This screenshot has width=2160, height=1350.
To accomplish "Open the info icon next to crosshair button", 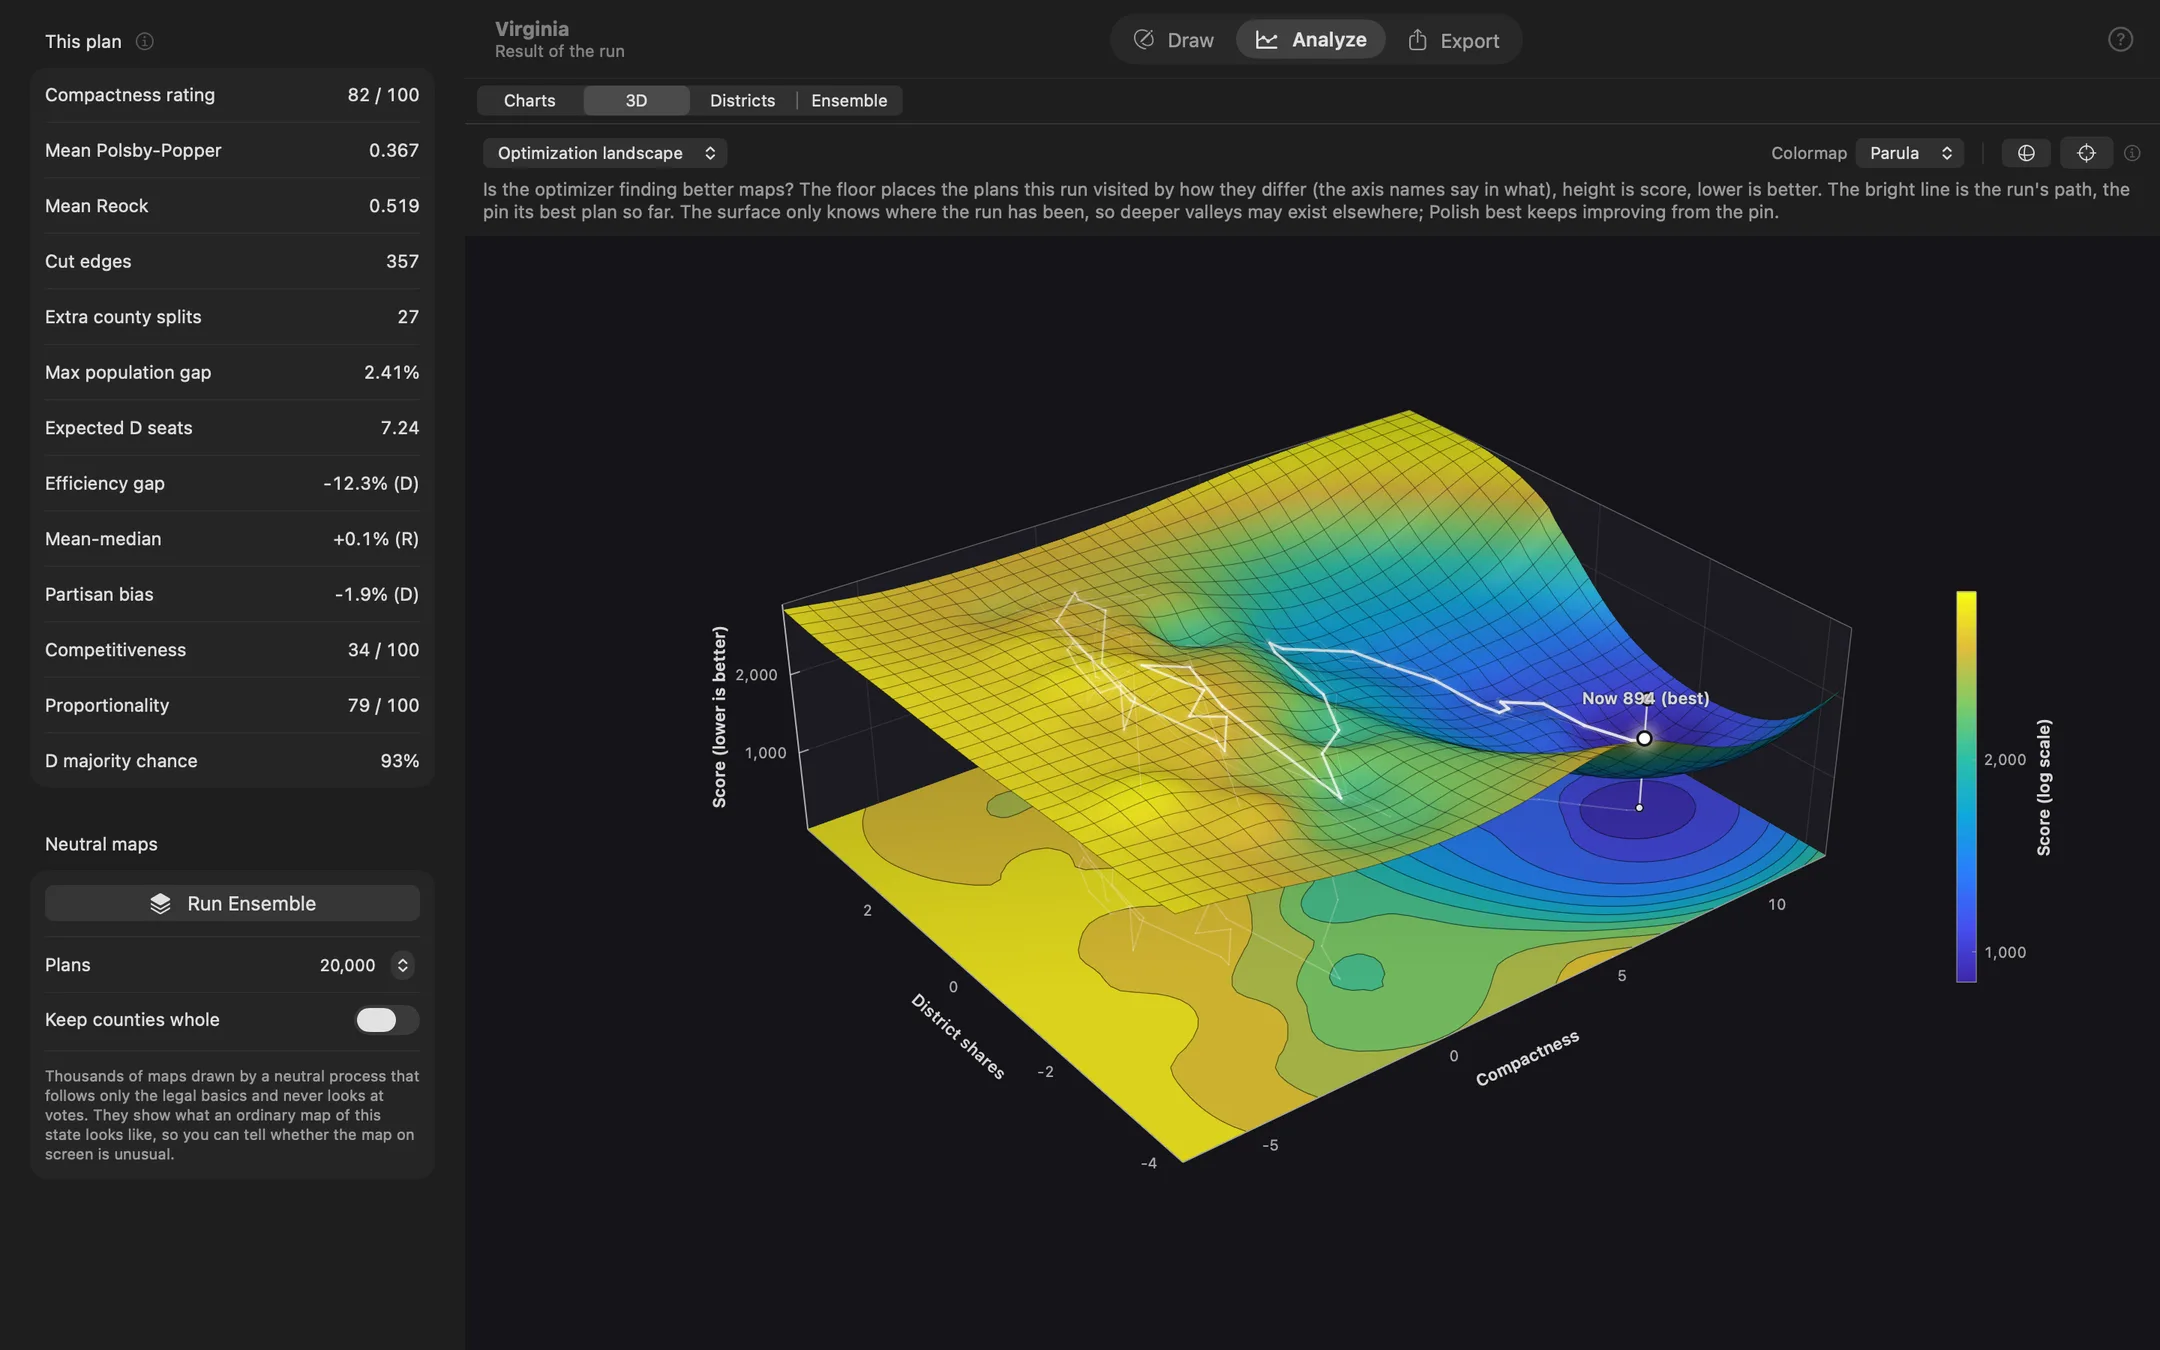I will pyautogui.click(x=2132, y=153).
